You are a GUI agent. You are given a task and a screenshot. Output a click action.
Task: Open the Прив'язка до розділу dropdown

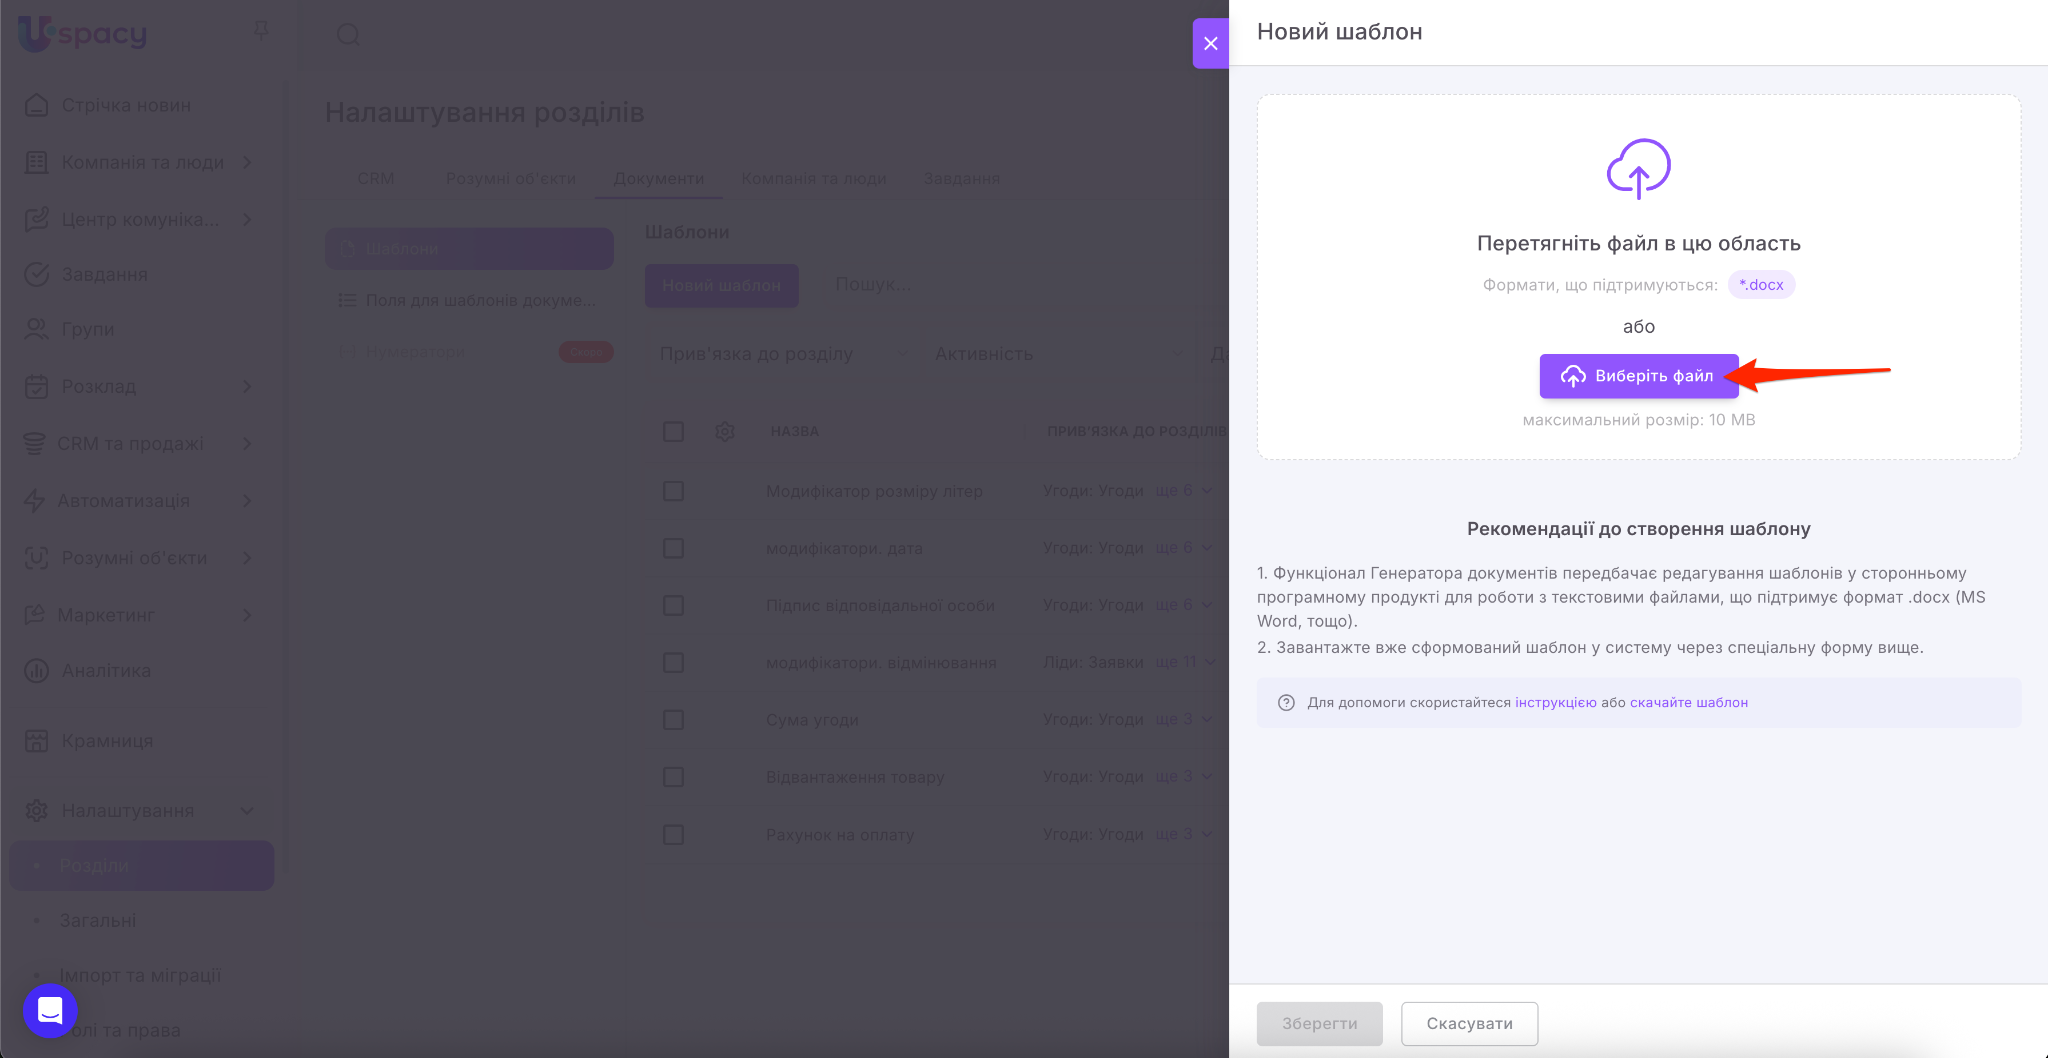pos(783,354)
